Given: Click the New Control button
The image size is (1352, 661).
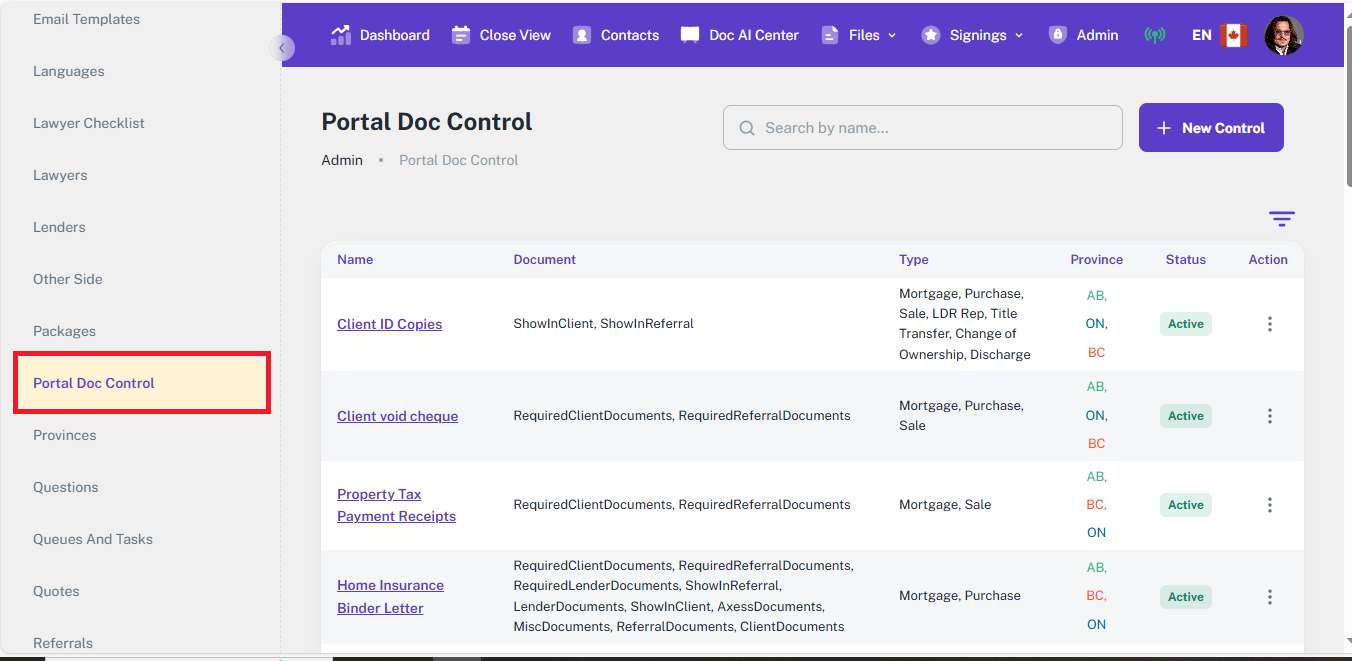Looking at the screenshot, I should pyautogui.click(x=1211, y=128).
